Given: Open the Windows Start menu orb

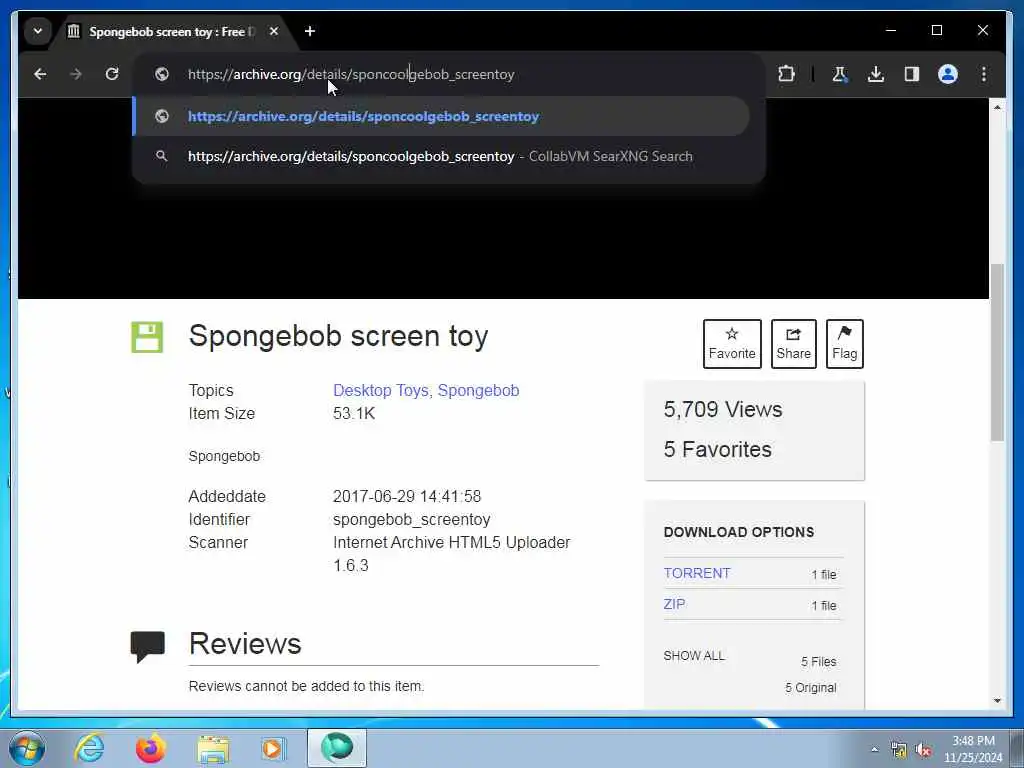Looking at the screenshot, I should point(27,748).
